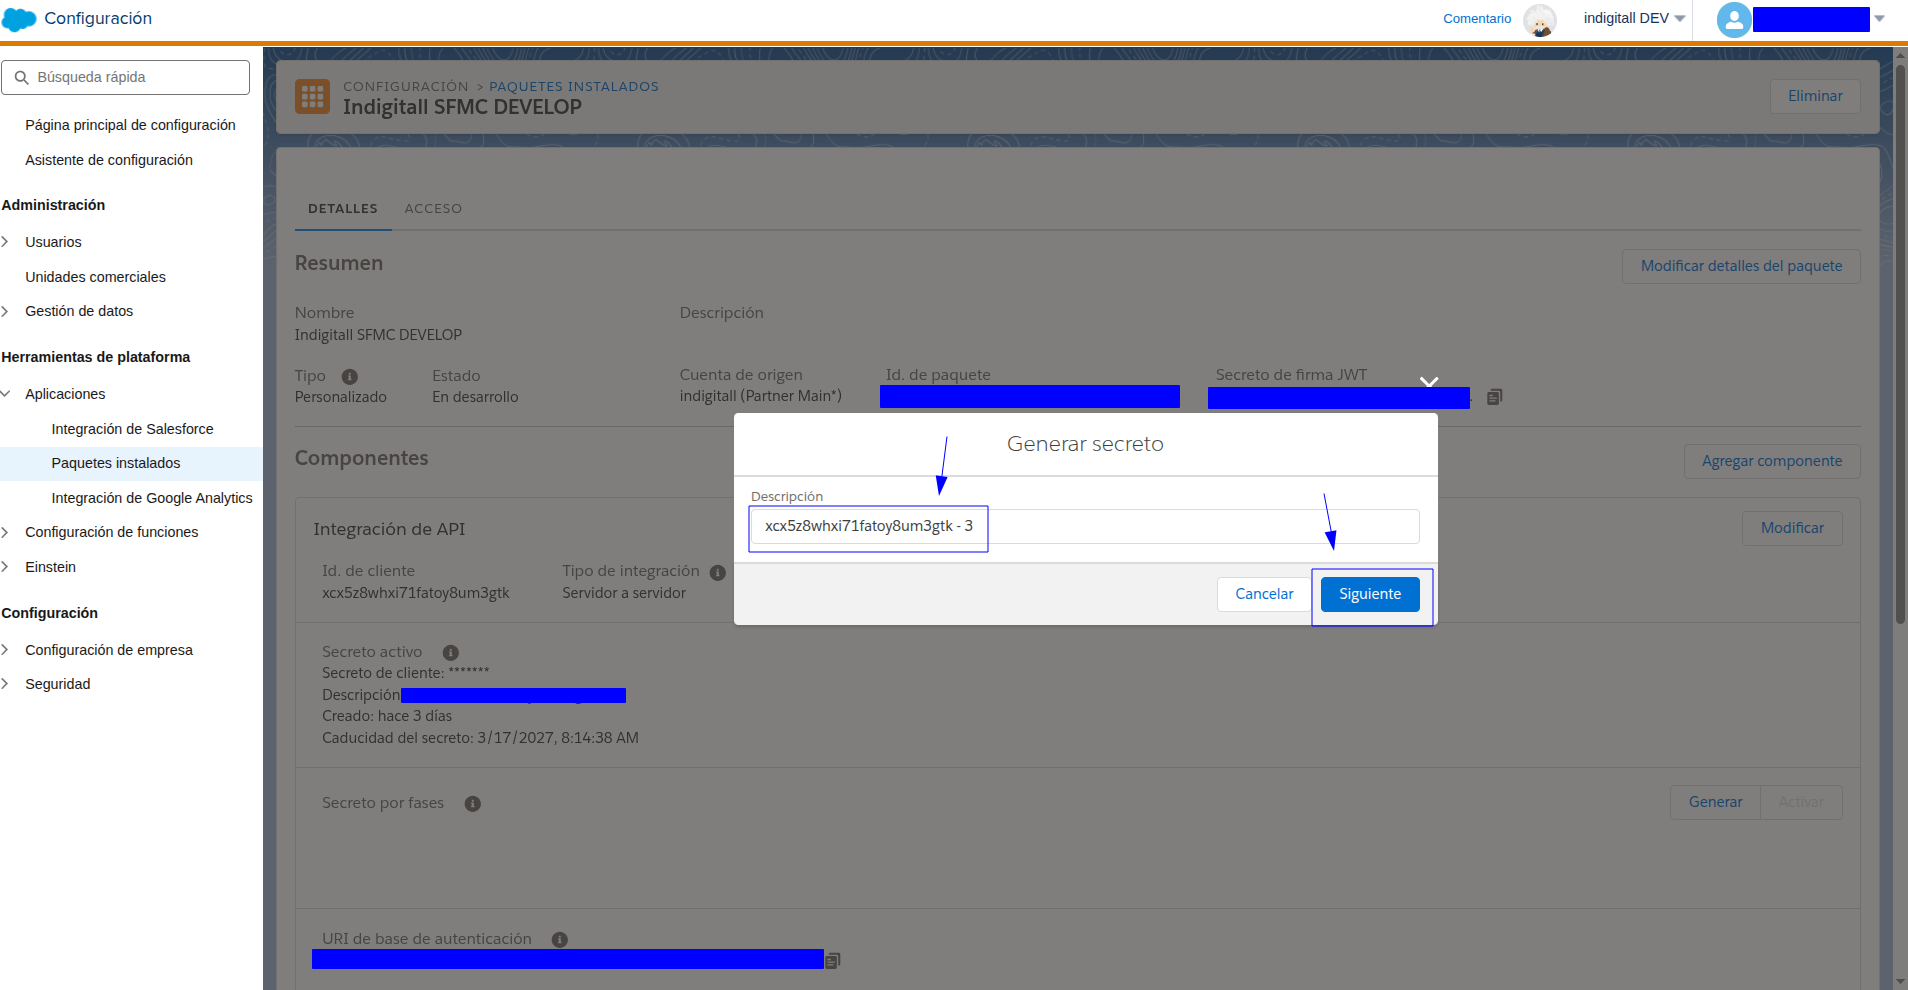Image resolution: width=1908 pixels, height=990 pixels.
Task: Open the Comentario link
Action: (1477, 19)
